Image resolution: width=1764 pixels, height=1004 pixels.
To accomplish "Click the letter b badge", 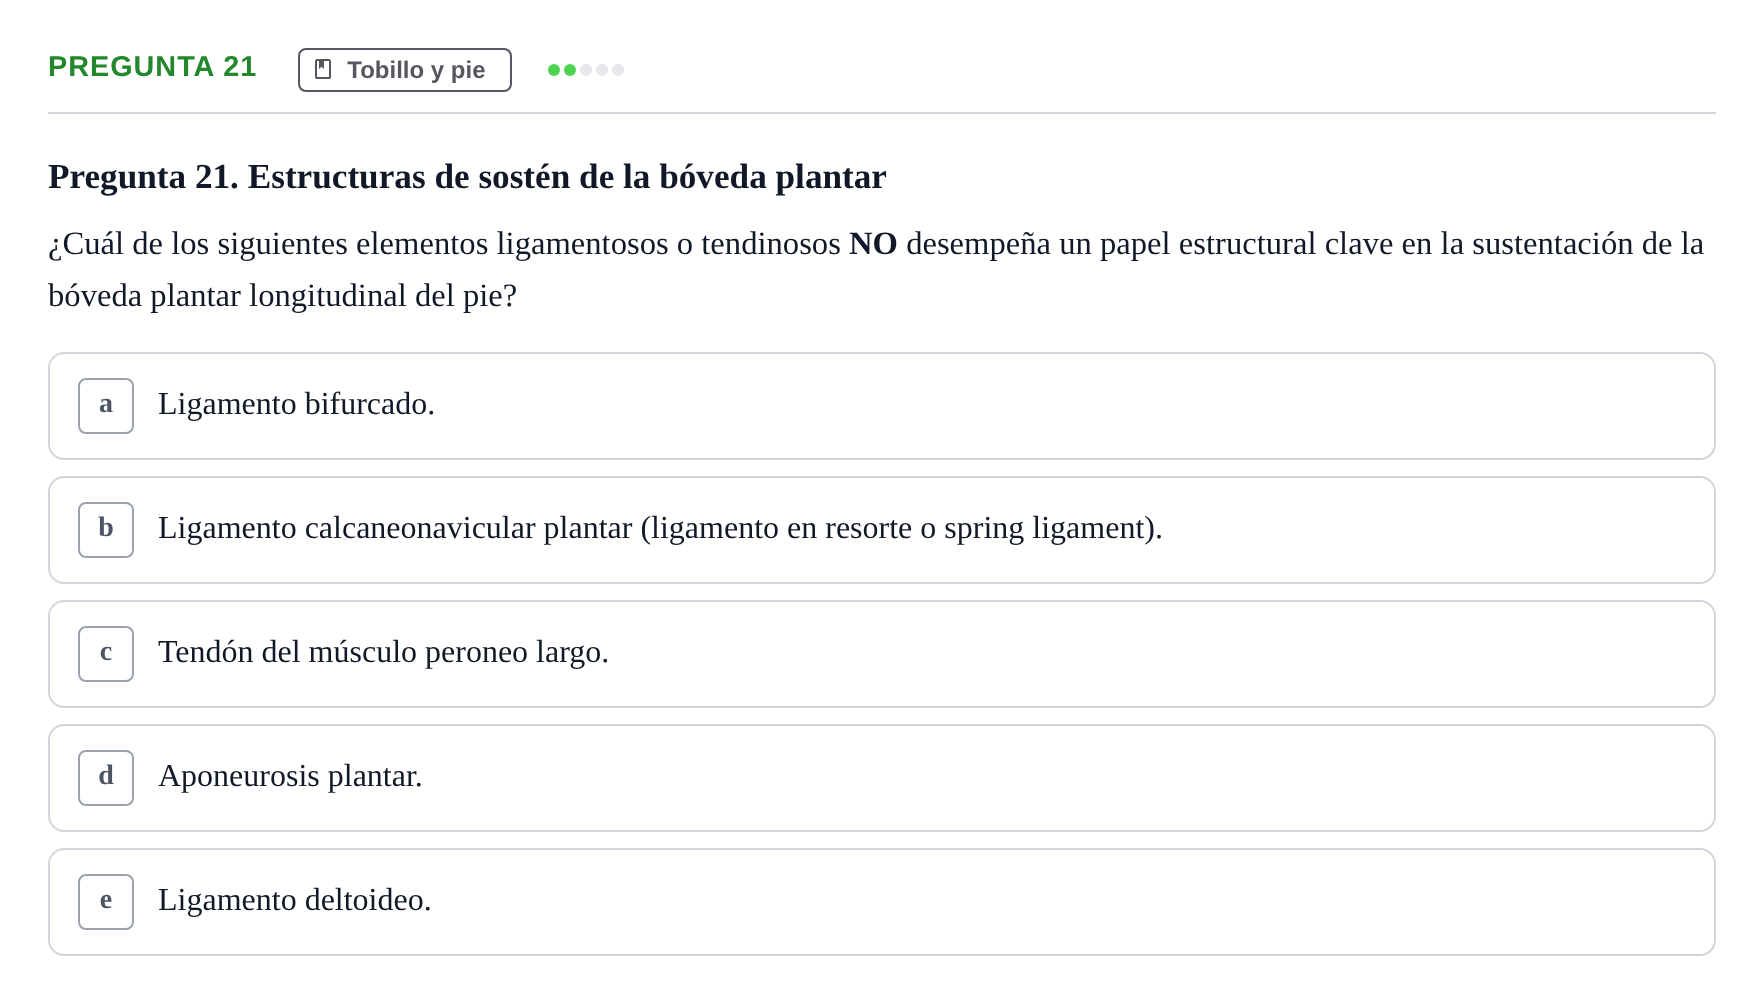I will pos(106,530).
